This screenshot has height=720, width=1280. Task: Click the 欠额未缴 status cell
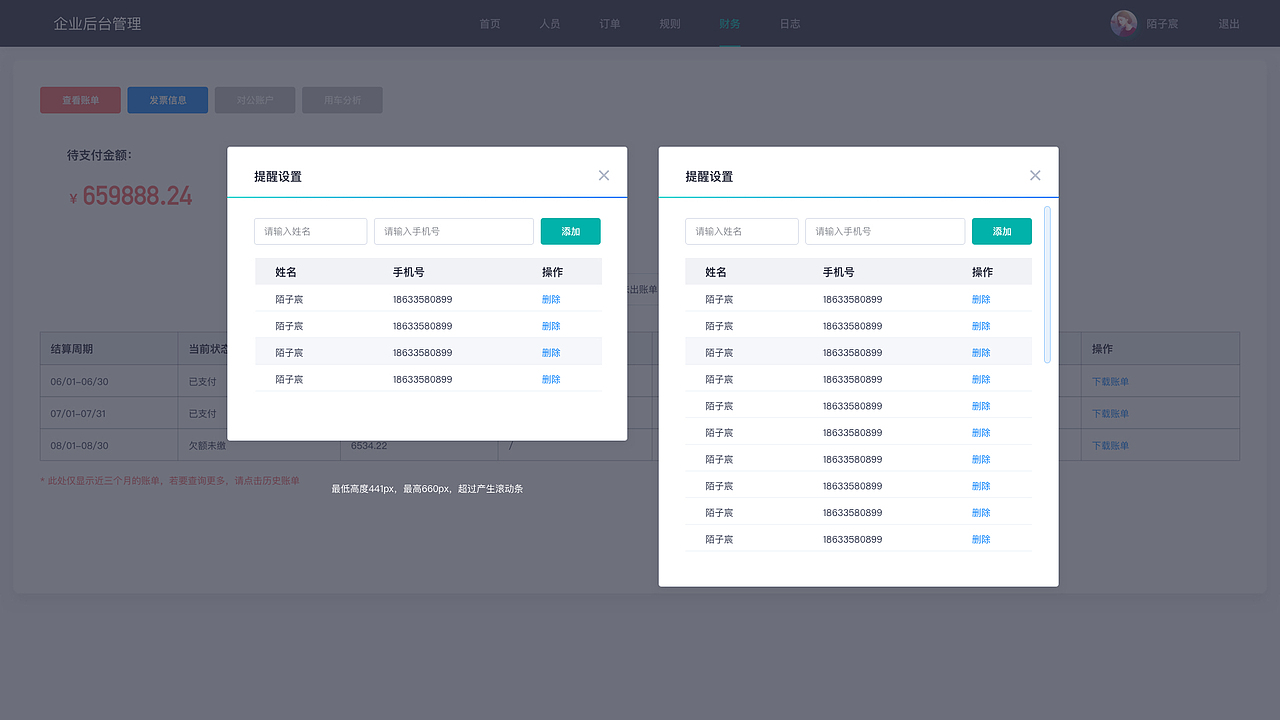coord(207,445)
